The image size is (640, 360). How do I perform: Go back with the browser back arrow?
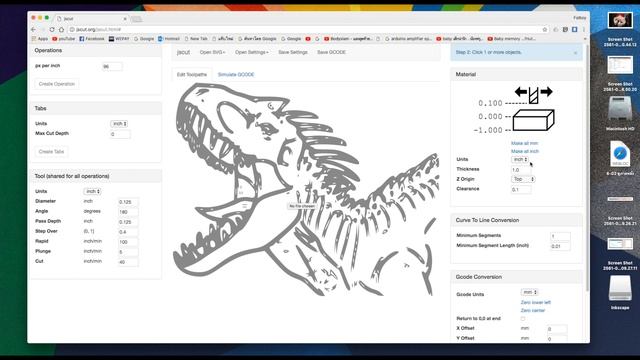33,30
